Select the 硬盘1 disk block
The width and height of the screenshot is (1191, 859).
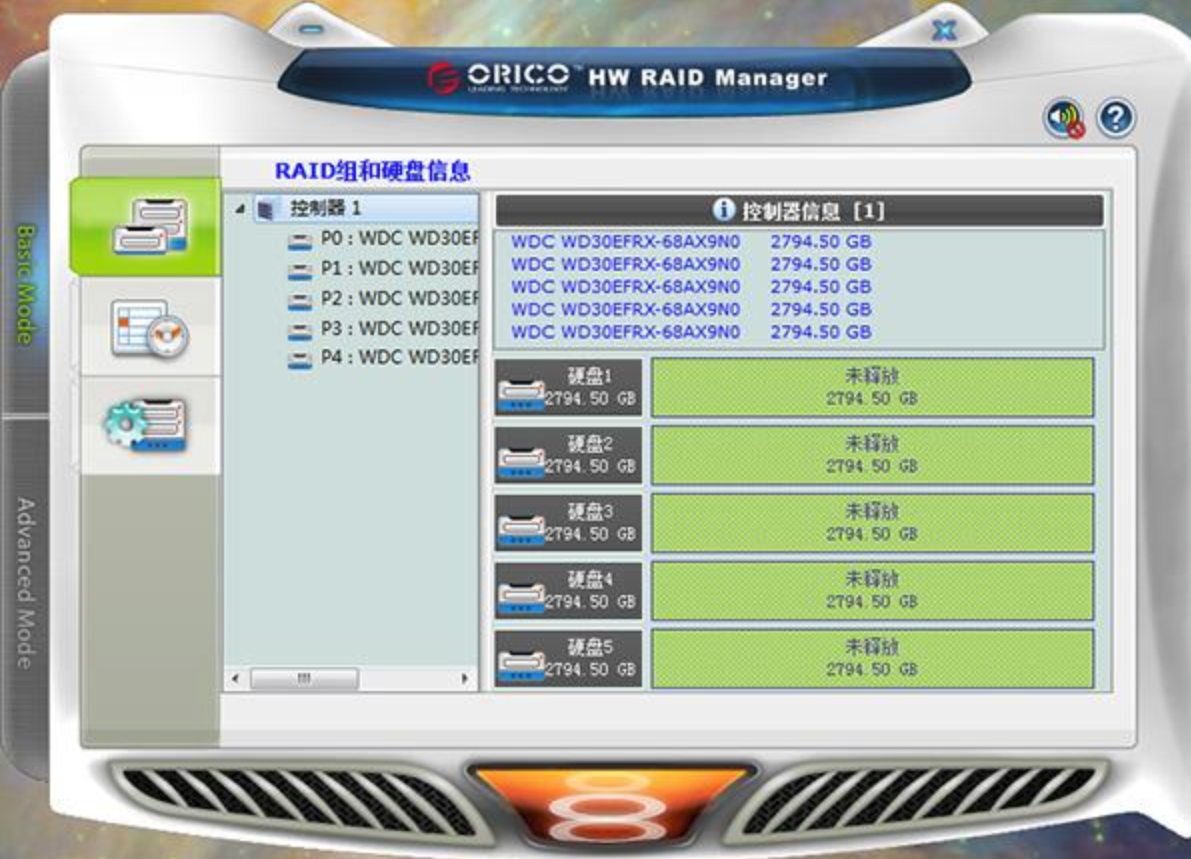tap(568, 387)
